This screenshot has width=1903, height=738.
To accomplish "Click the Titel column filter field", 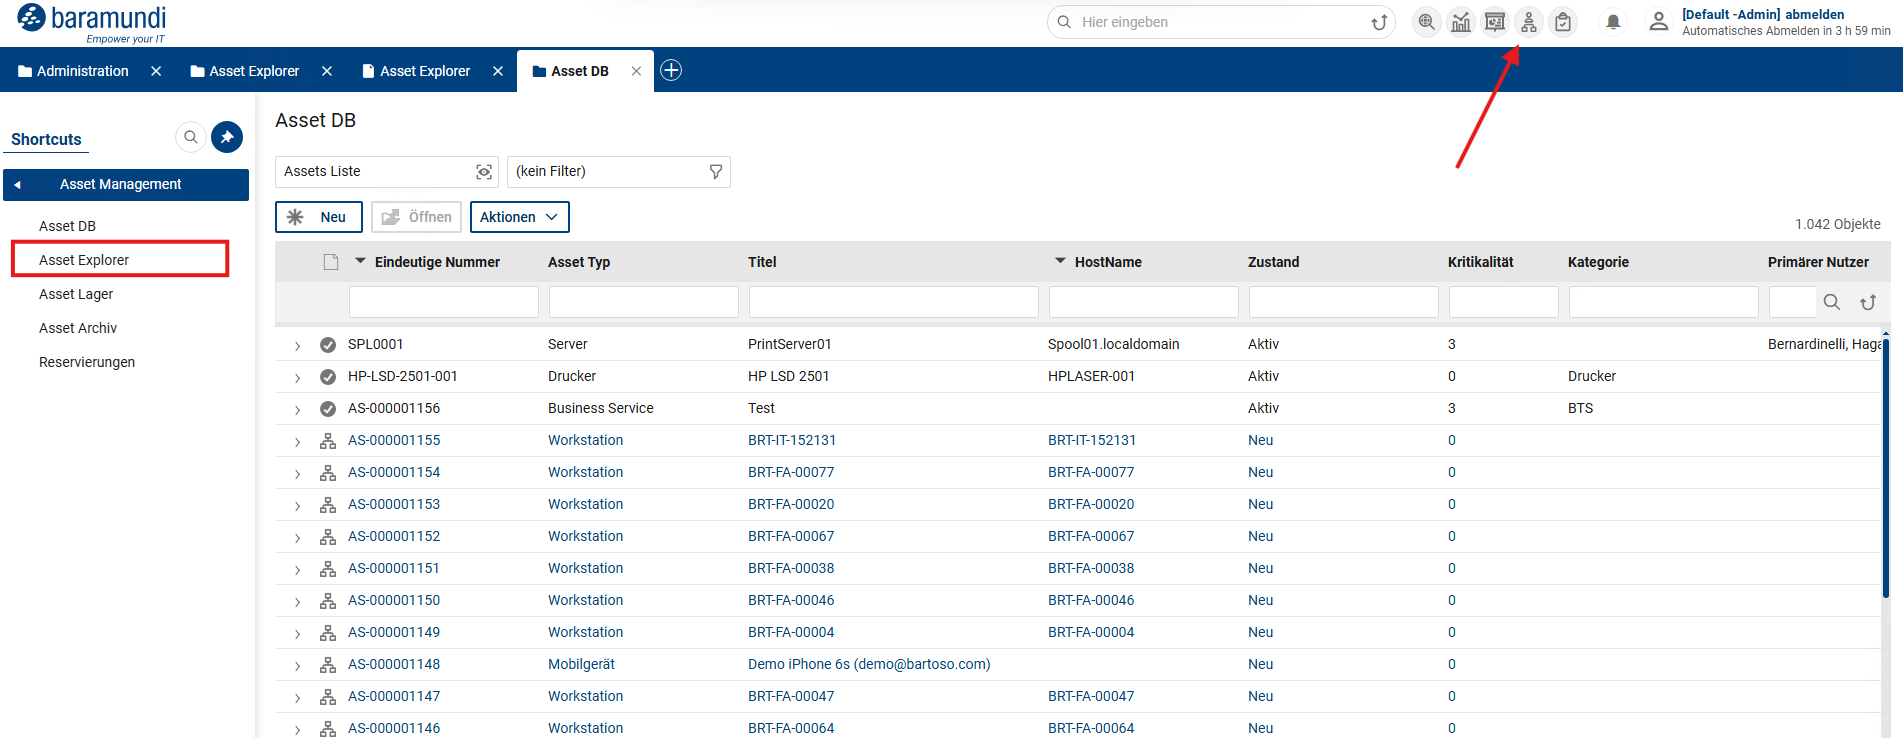I will (x=893, y=302).
